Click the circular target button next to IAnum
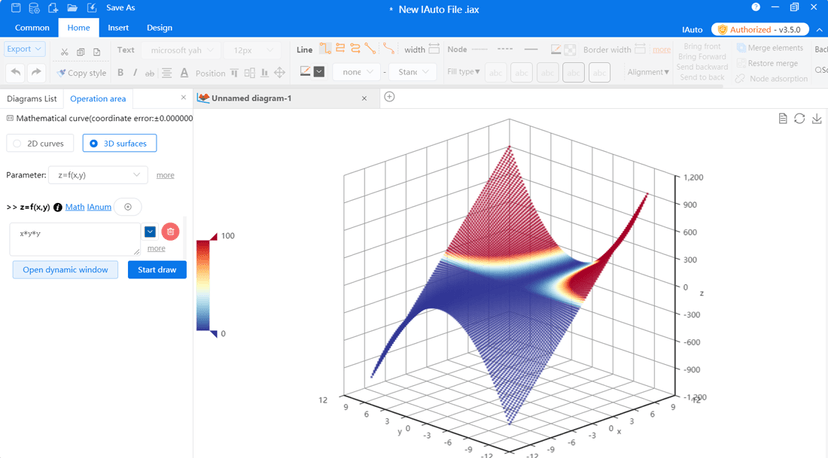The image size is (828, 458). click(128, 207)
